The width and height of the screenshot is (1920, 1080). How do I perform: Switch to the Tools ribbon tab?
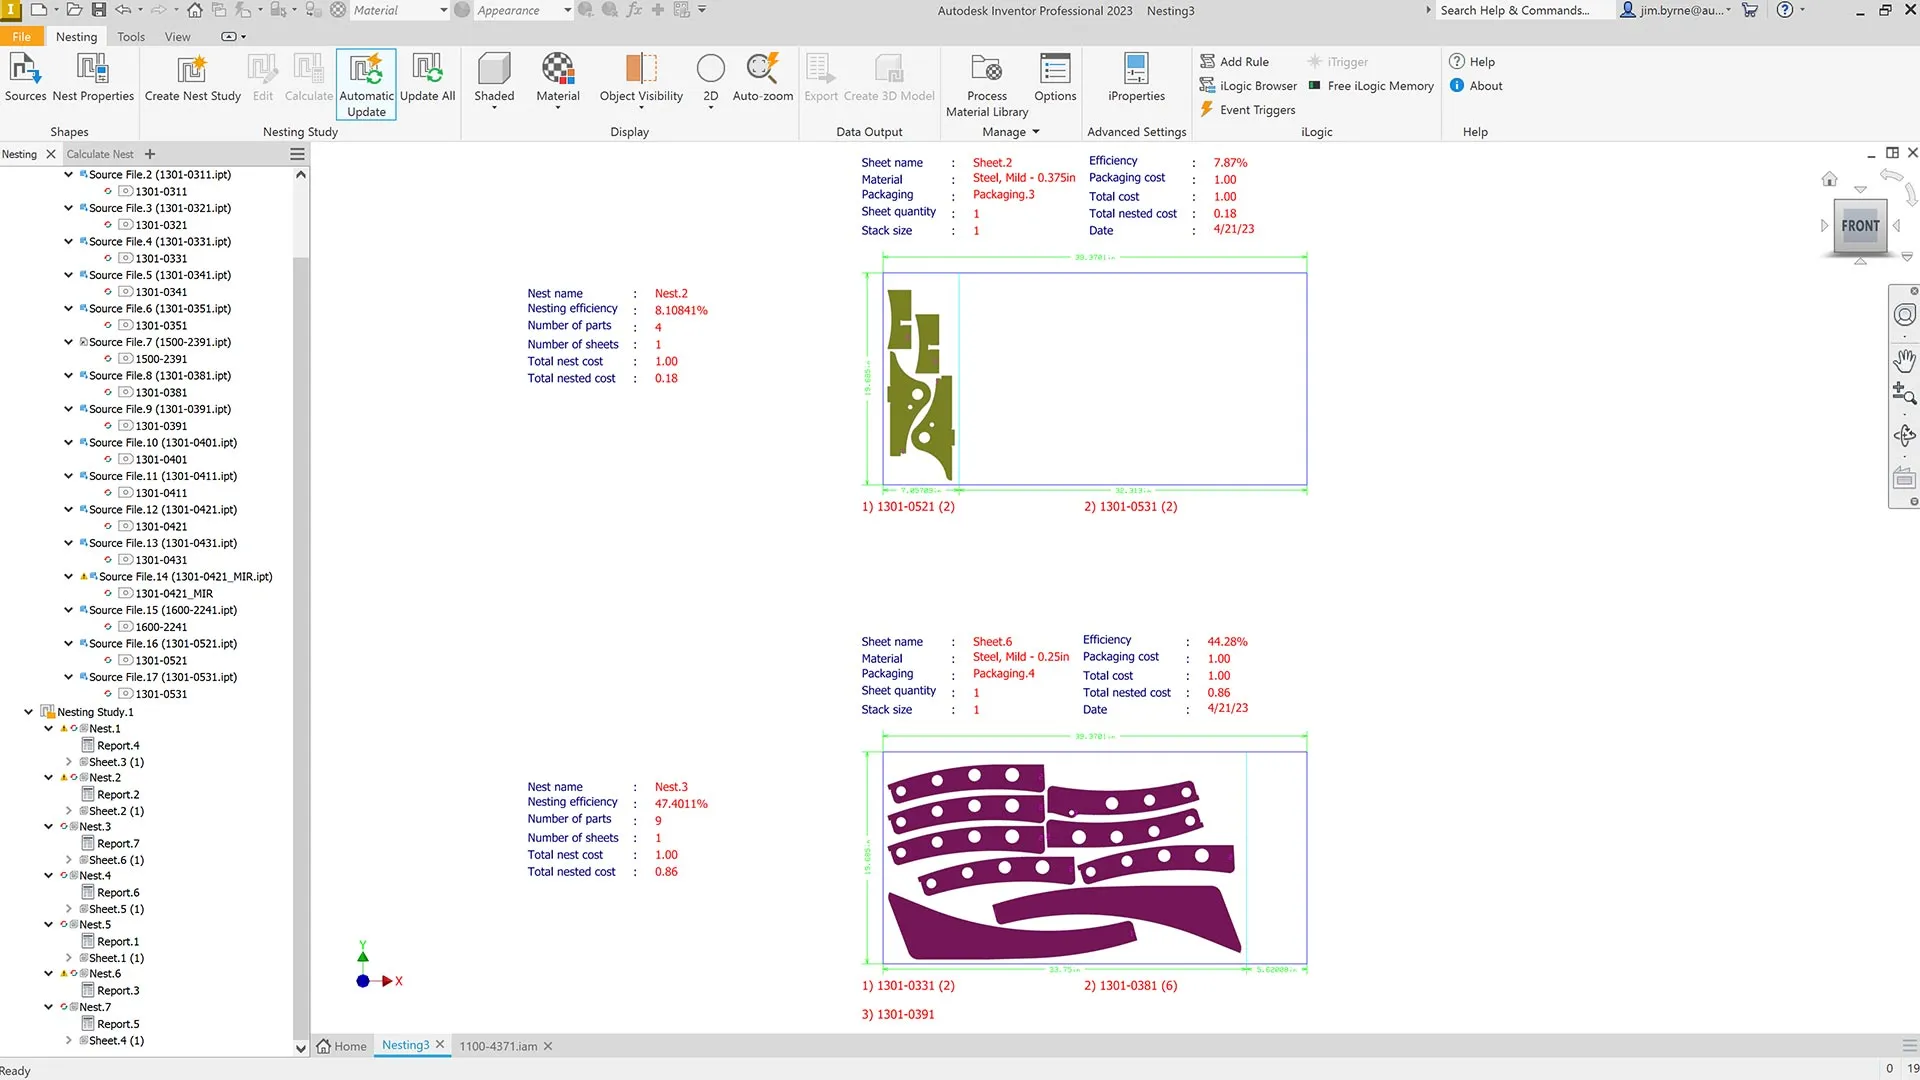130,36
